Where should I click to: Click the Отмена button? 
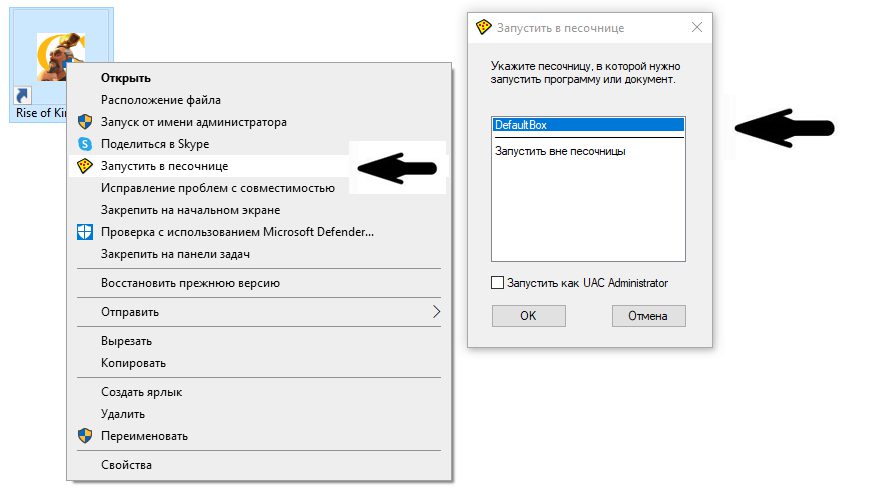point(648,316)
